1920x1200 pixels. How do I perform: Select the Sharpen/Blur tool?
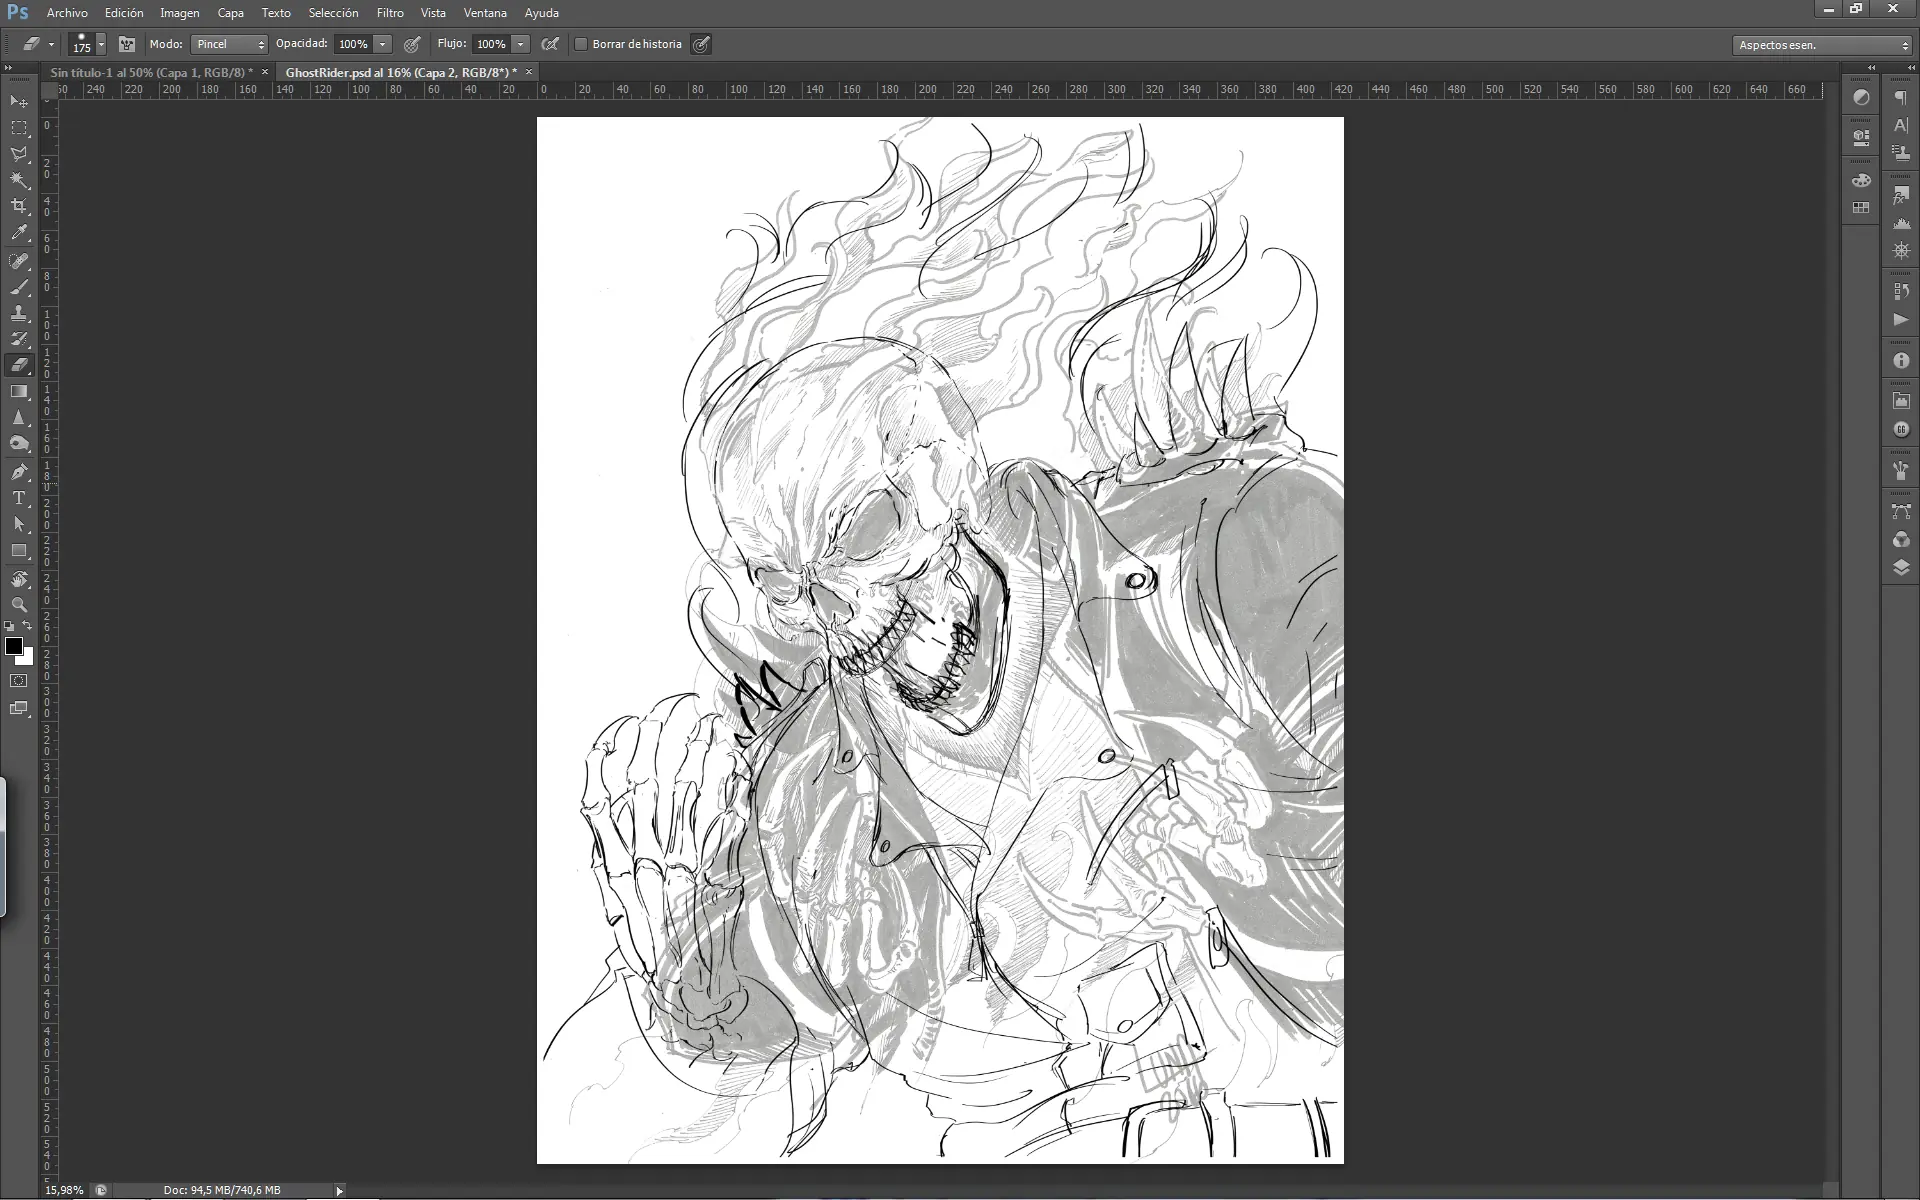coord(19,417)
